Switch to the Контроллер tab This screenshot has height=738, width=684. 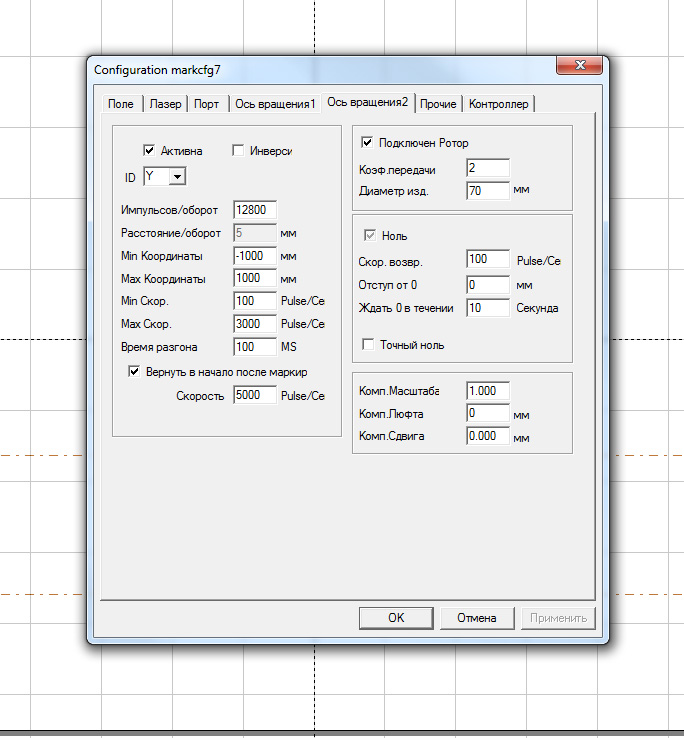point(499,104)
